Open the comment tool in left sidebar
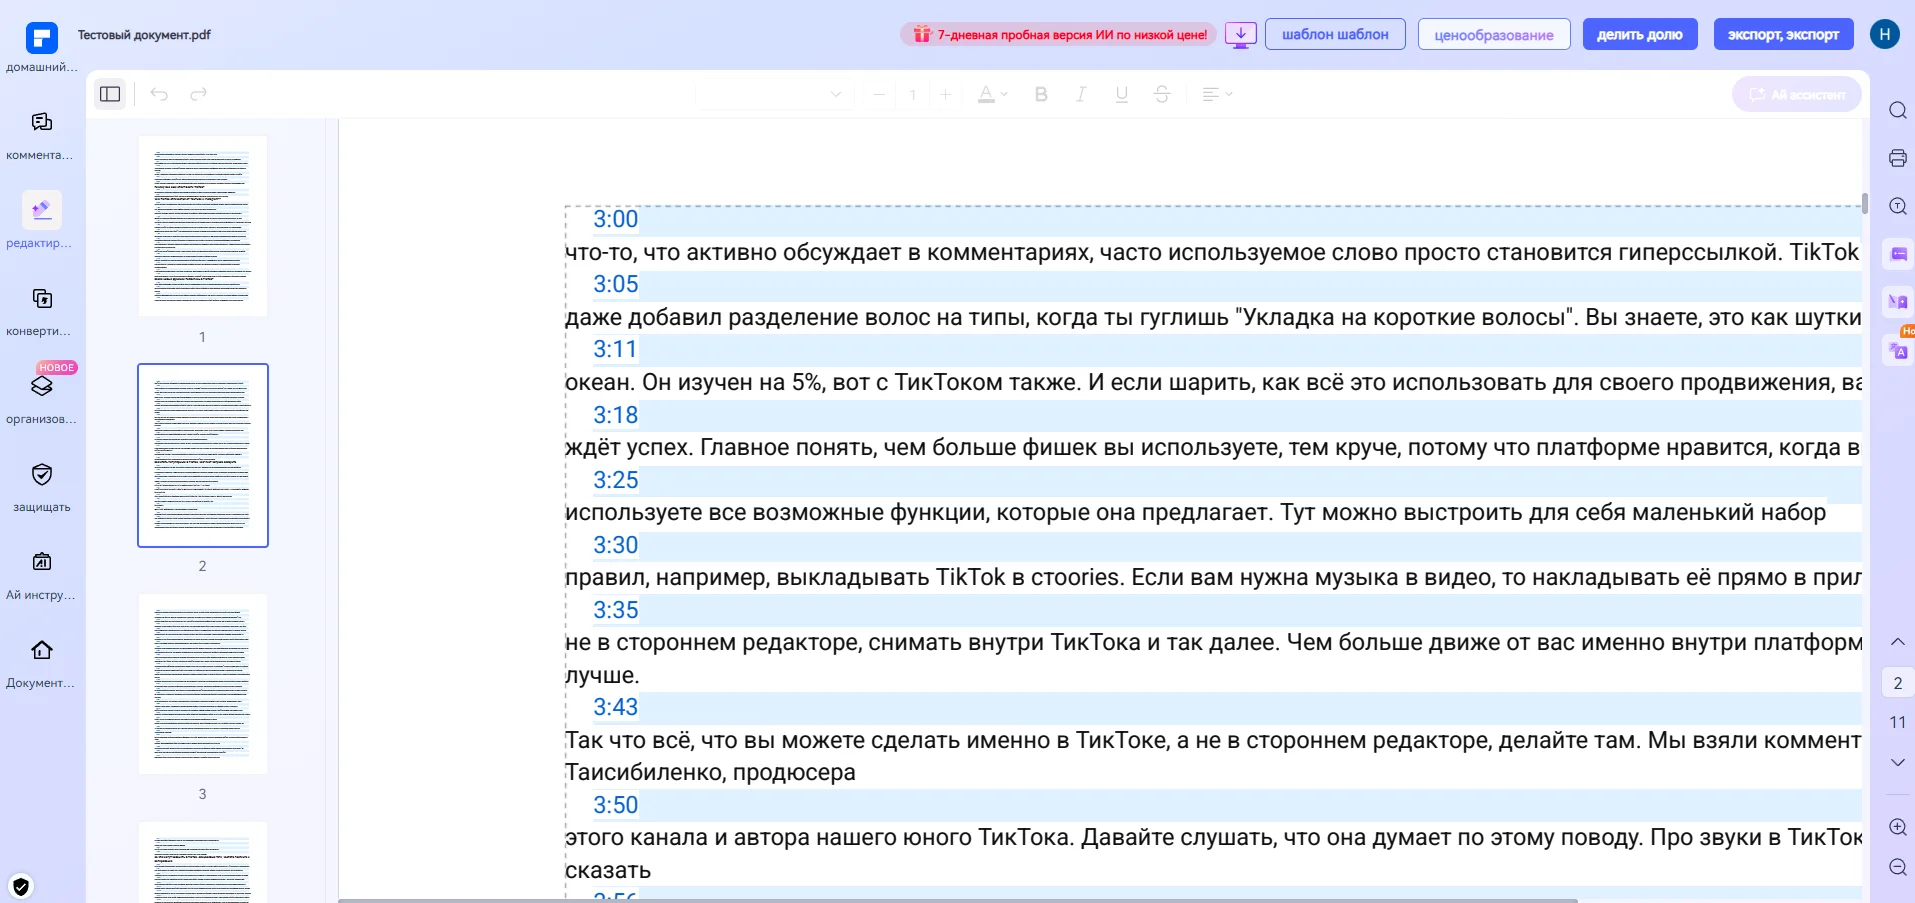The width and height of the screenshot is (1915, 903). click(42, 123)
